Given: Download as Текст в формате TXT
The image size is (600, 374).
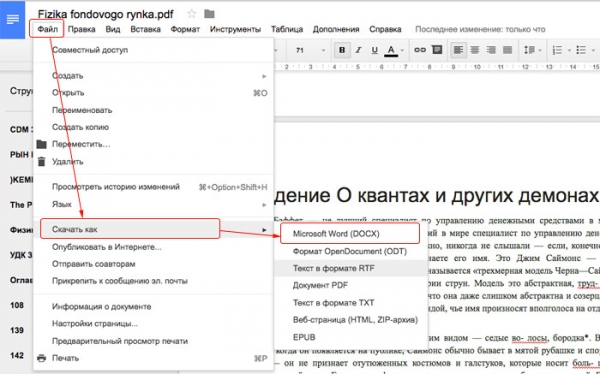Looking at the screenshot, I should [351, 303].
